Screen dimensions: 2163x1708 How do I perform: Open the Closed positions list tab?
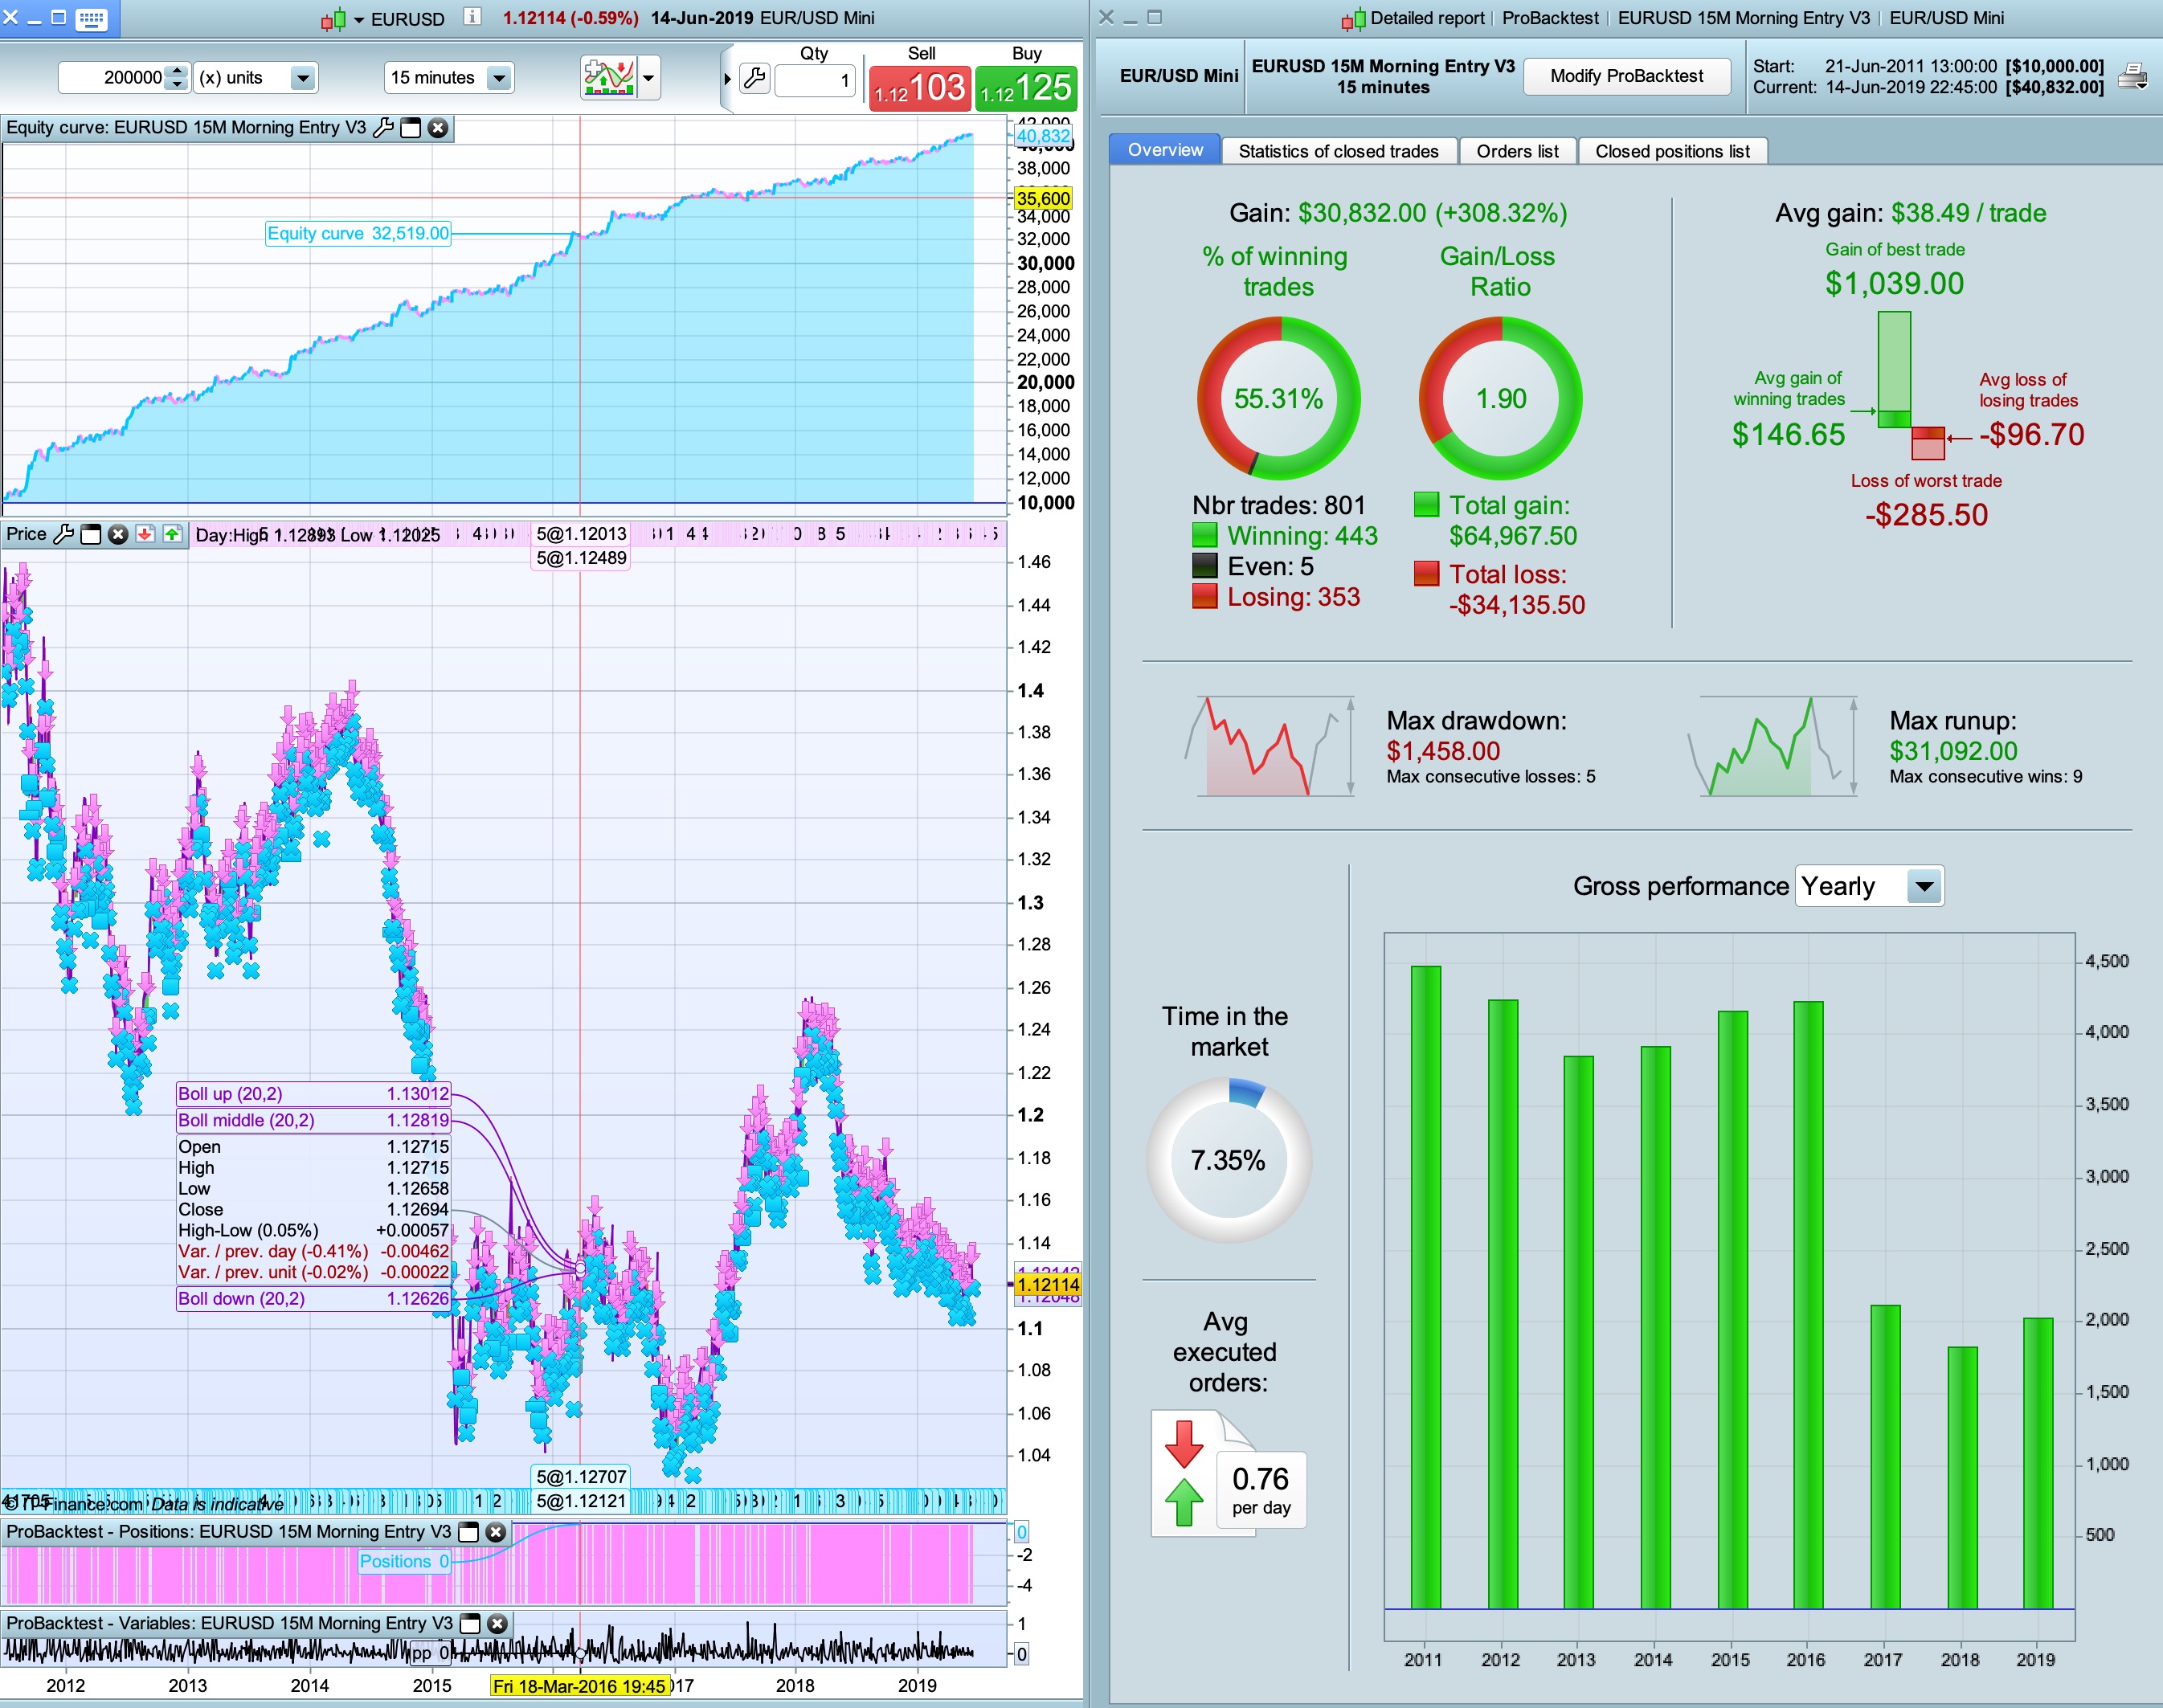pyautogui.click(x=1672, y=151)
